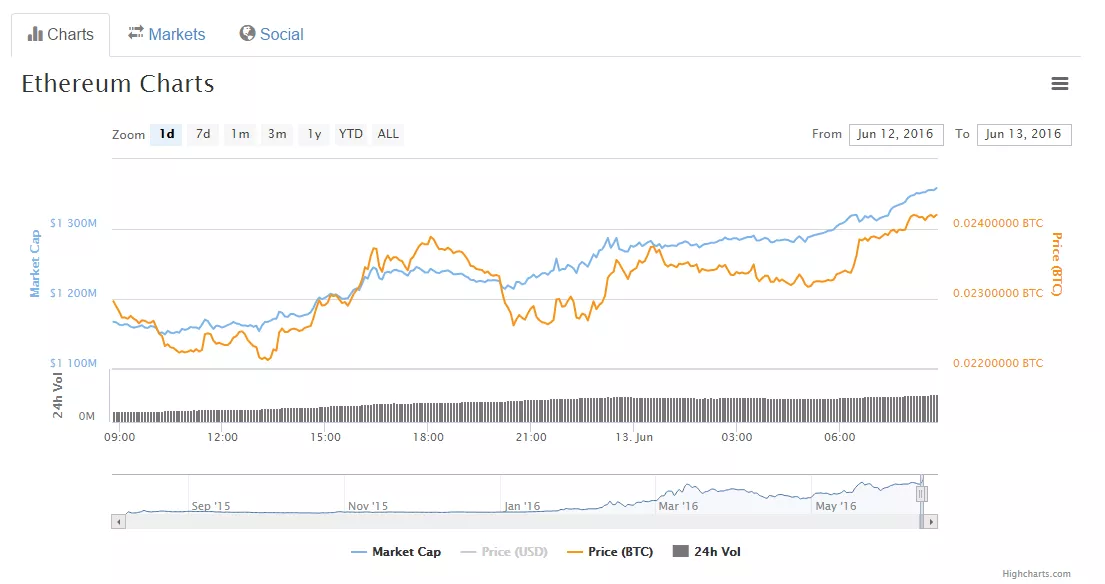Open the chart context menu hamburger icon
Screen dimensions: 1105x584
1060,84
